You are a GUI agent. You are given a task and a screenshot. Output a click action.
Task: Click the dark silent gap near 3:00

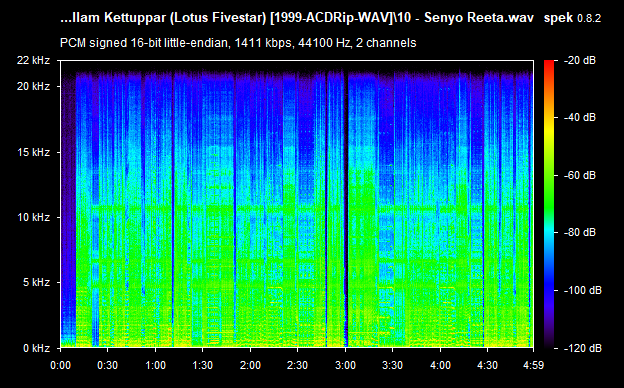point(346,207)
